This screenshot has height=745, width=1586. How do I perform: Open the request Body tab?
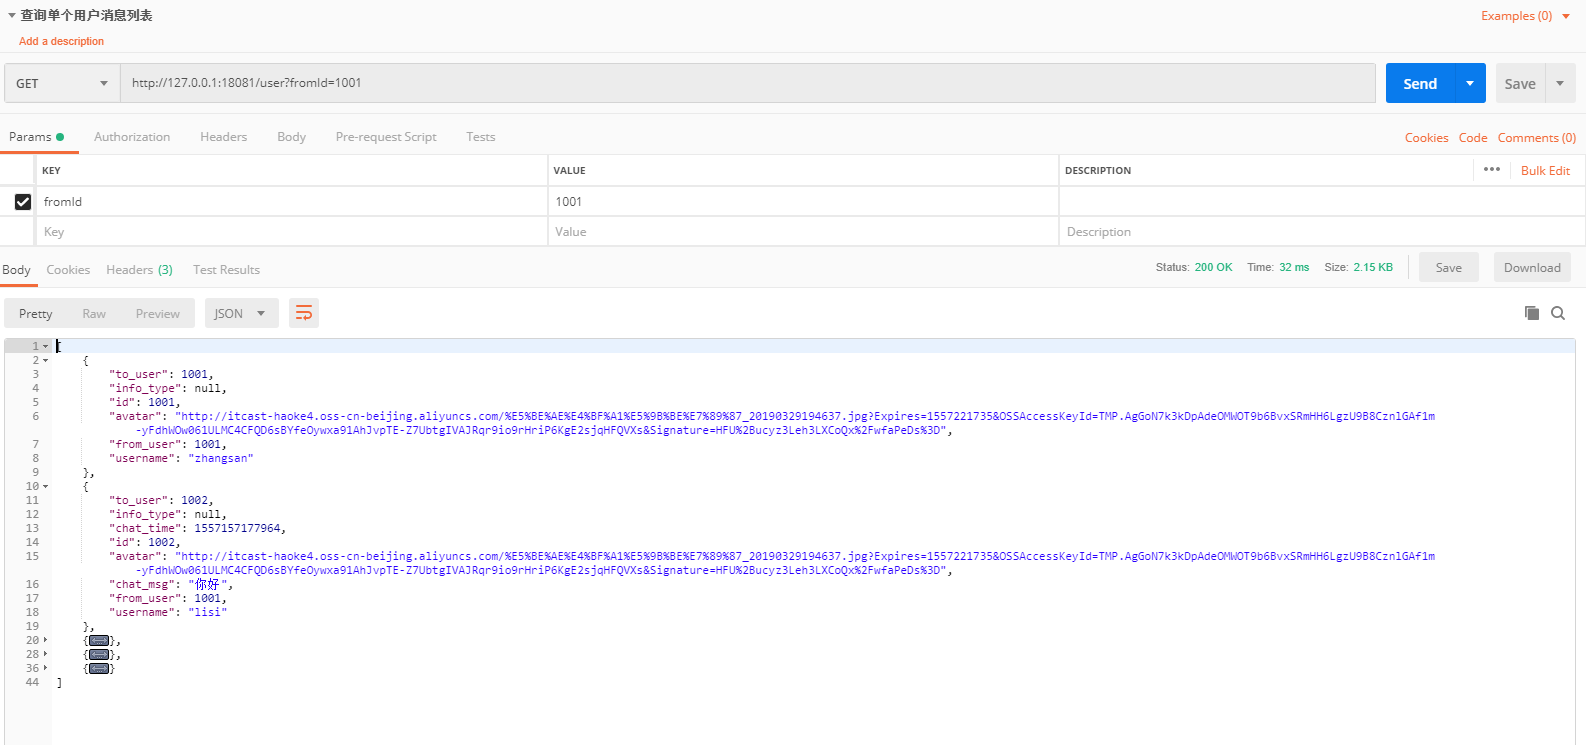[291, 137]
